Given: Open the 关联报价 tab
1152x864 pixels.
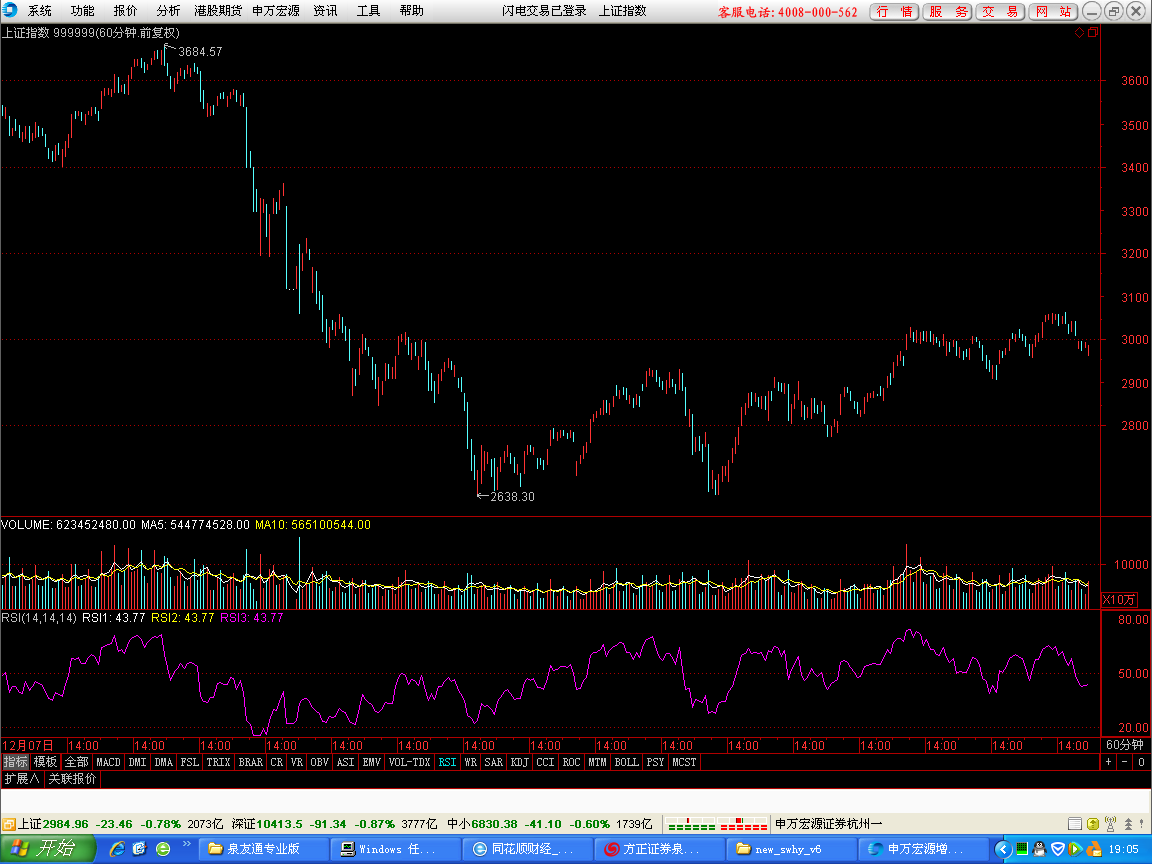Looking at the screenshot, I should (x=72, y=778).
